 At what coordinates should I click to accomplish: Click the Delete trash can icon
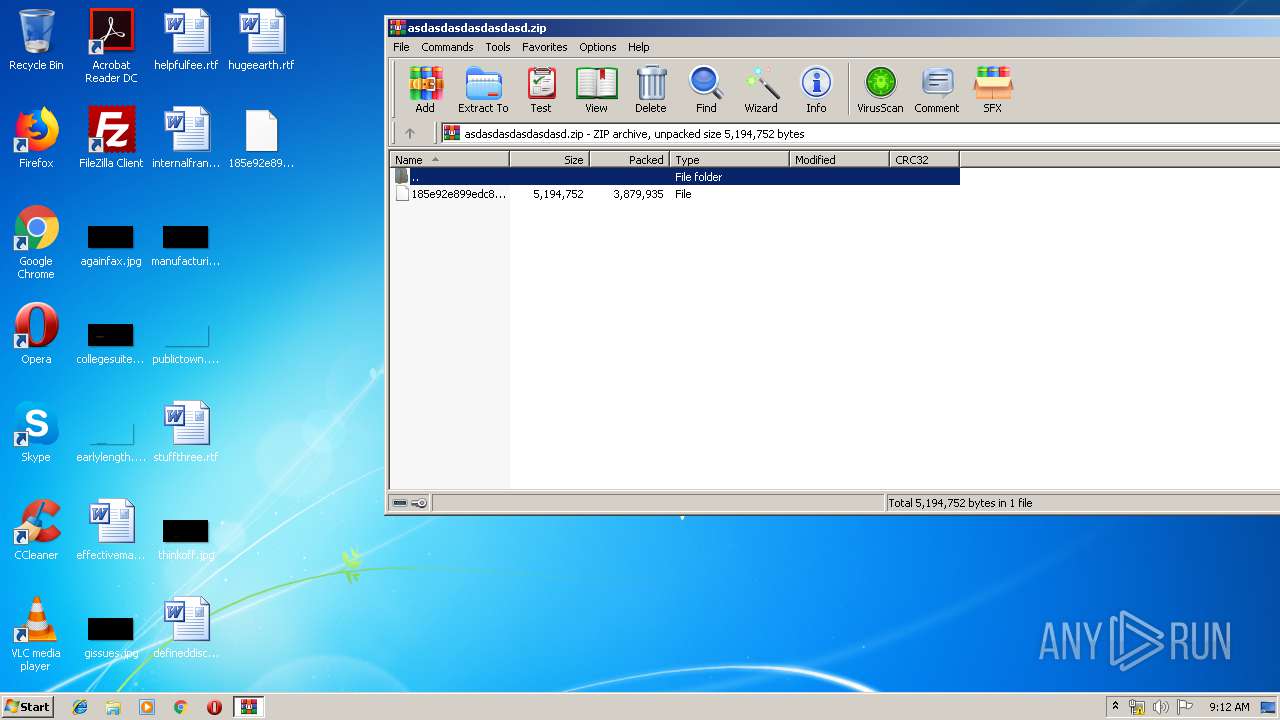click(x=650, y=90)
